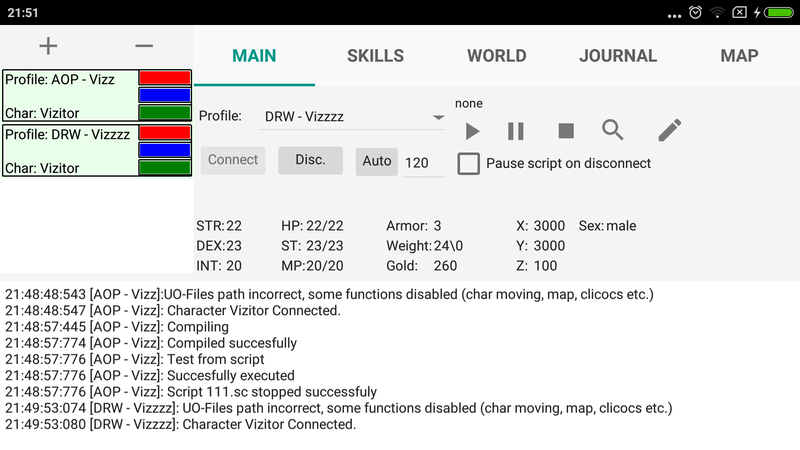Click the Auto button
The height and width of the screenshot is (450, 800).
377,161
